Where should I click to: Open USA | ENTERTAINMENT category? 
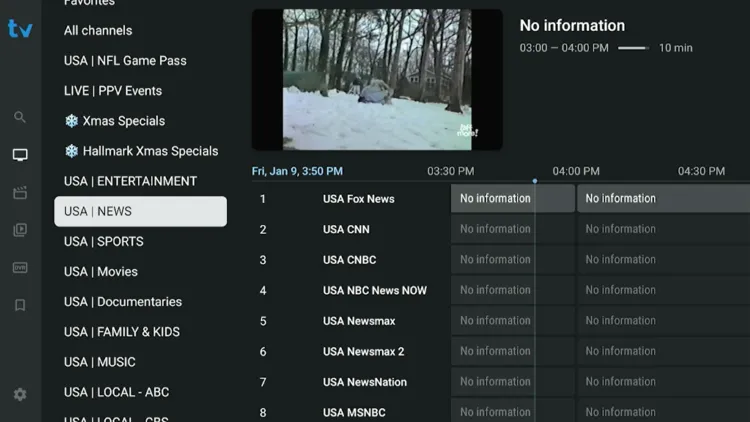tap(131, 181)
